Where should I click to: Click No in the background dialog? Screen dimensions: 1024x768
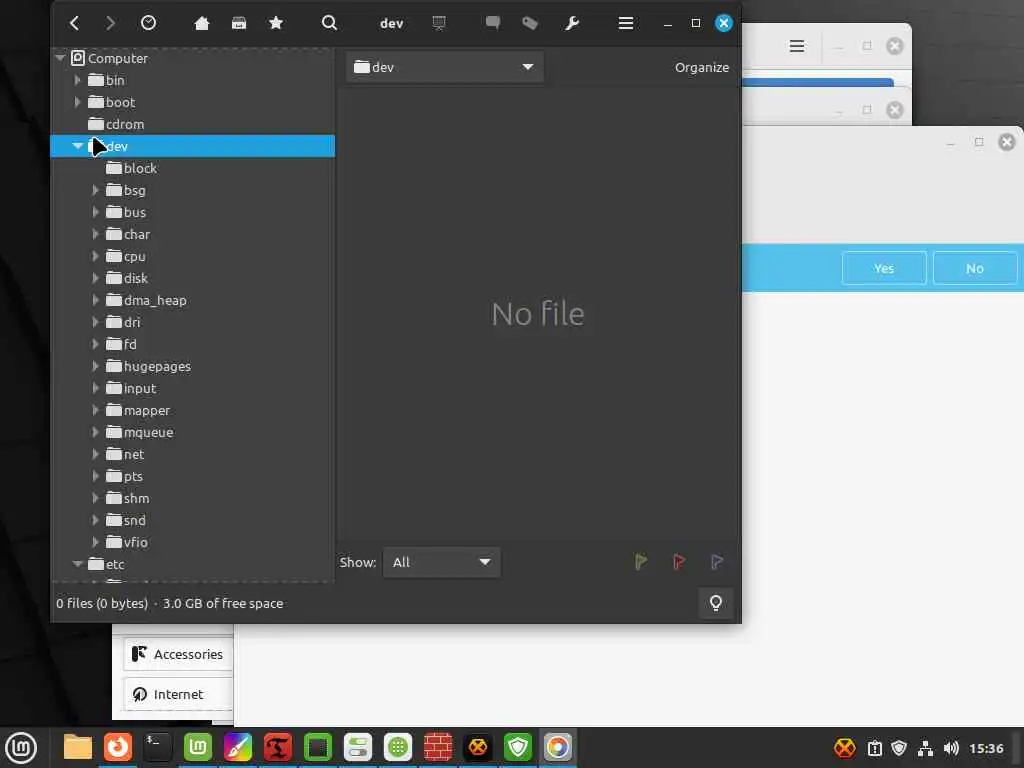pyautogui.click(x=974, y=268)
